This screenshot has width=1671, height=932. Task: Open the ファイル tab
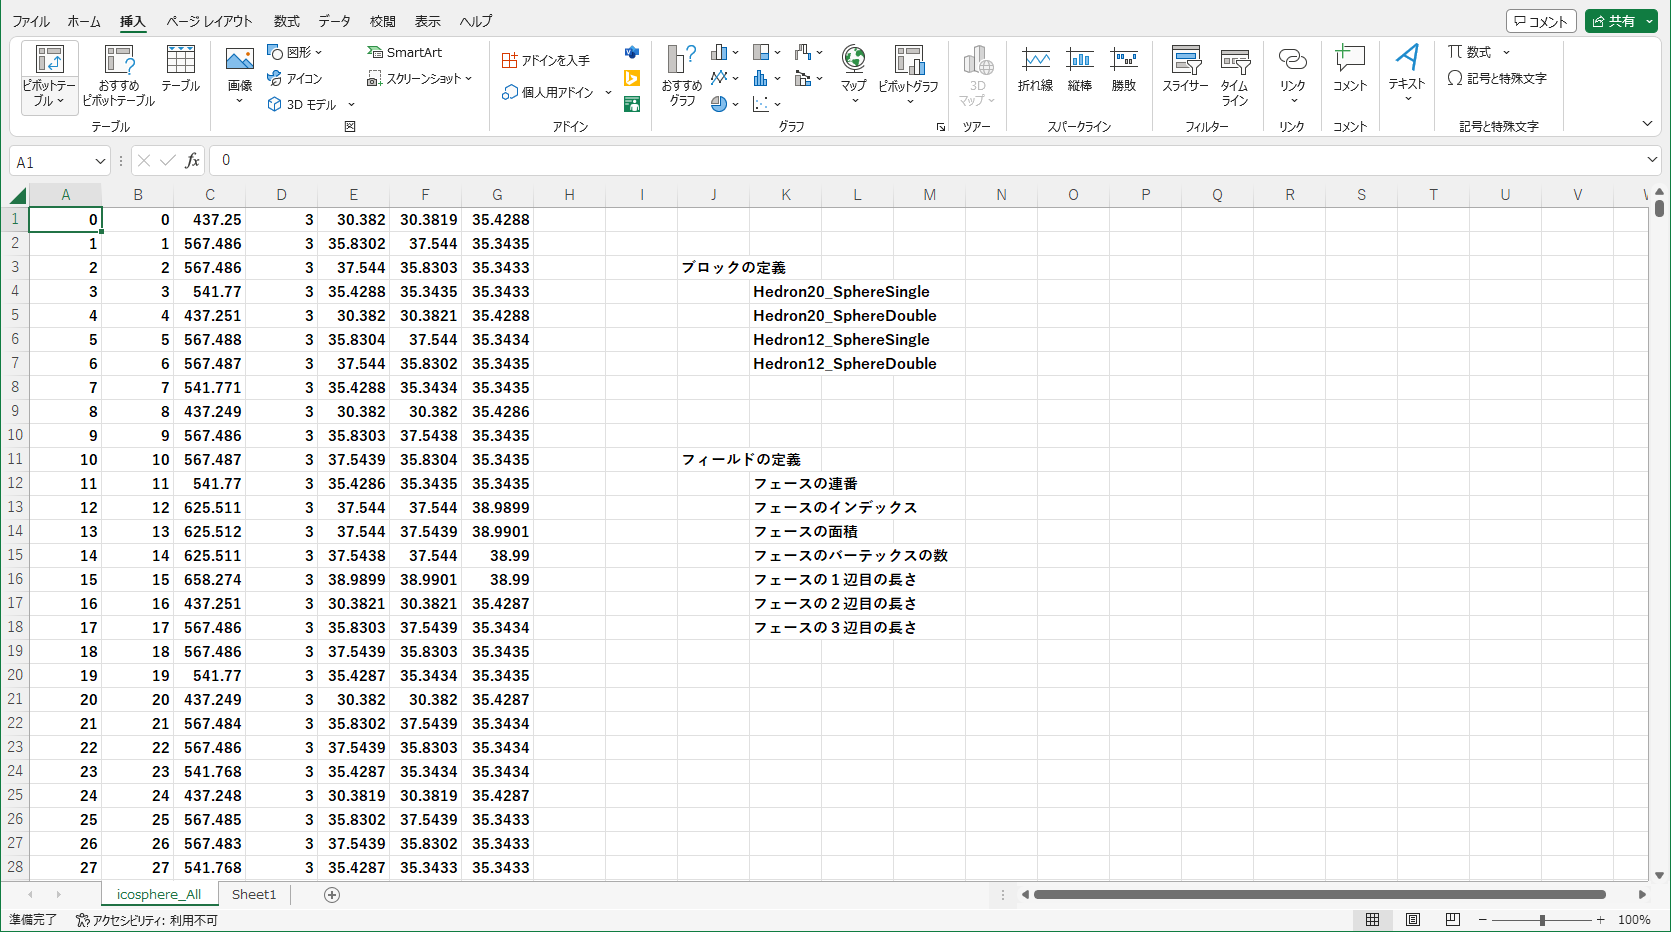pyautogui.click(x=31, y=21)
